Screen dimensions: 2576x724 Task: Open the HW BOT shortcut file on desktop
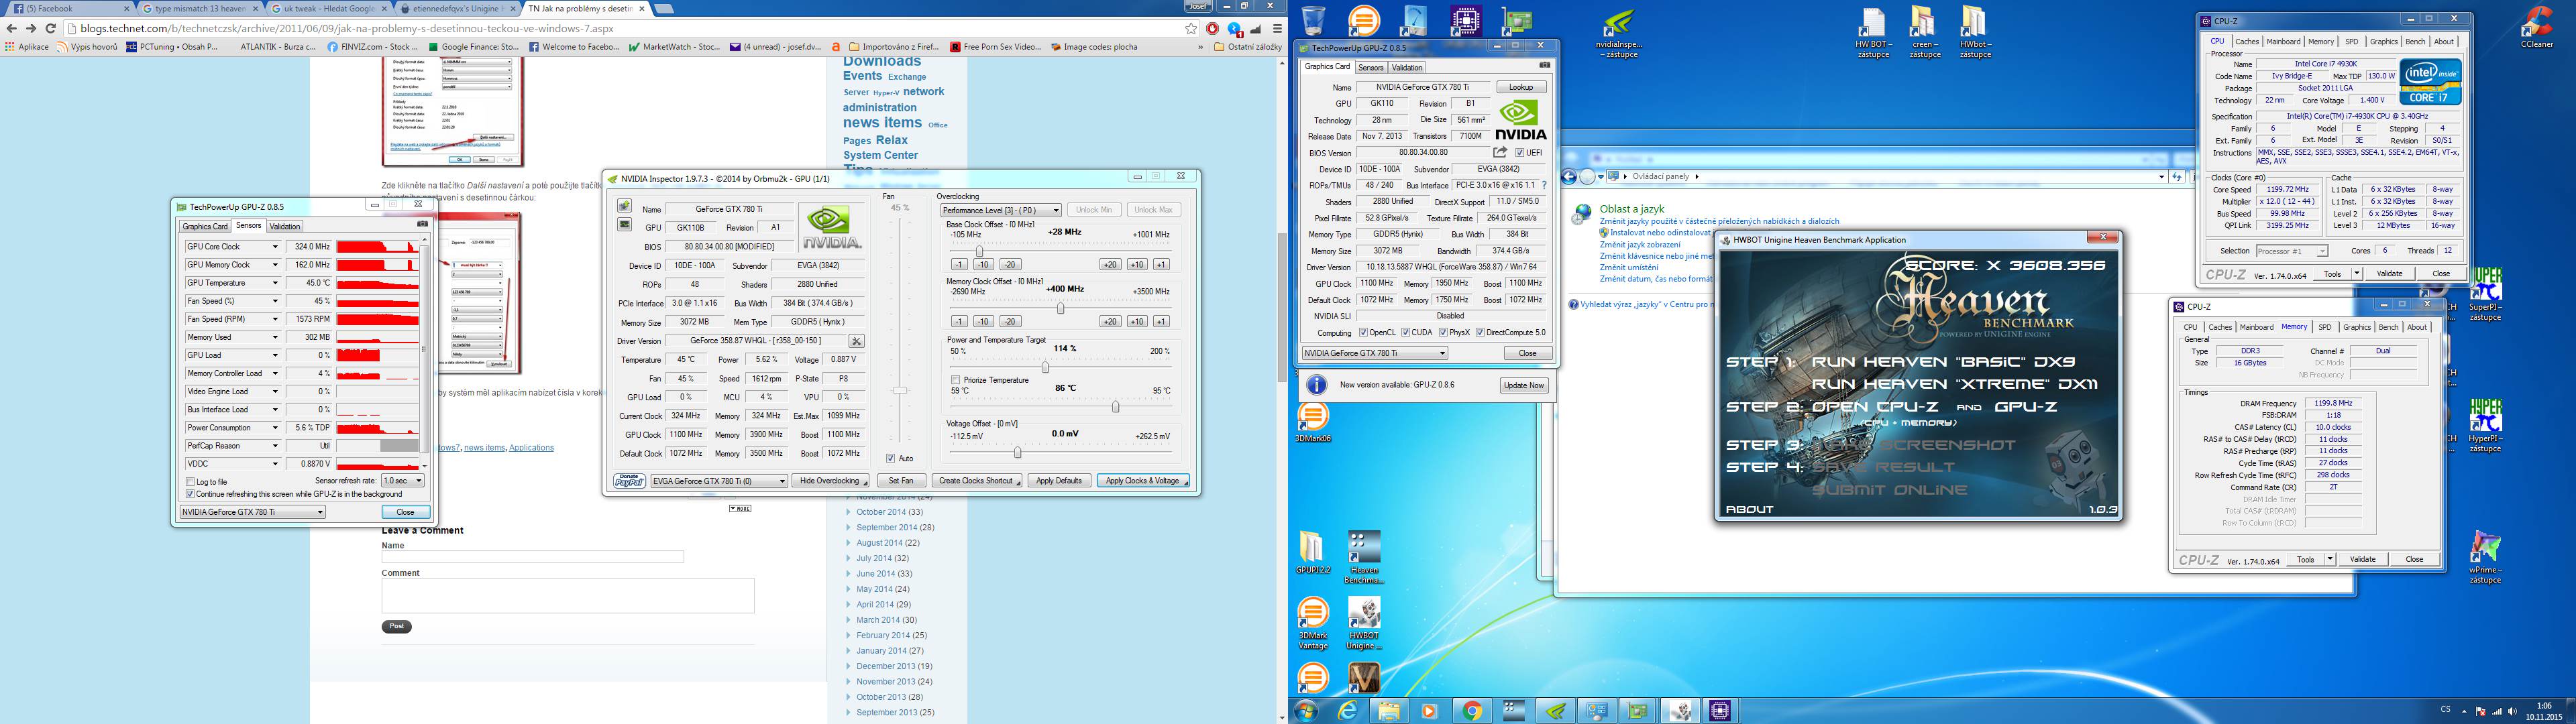(x=1873, y=33)
